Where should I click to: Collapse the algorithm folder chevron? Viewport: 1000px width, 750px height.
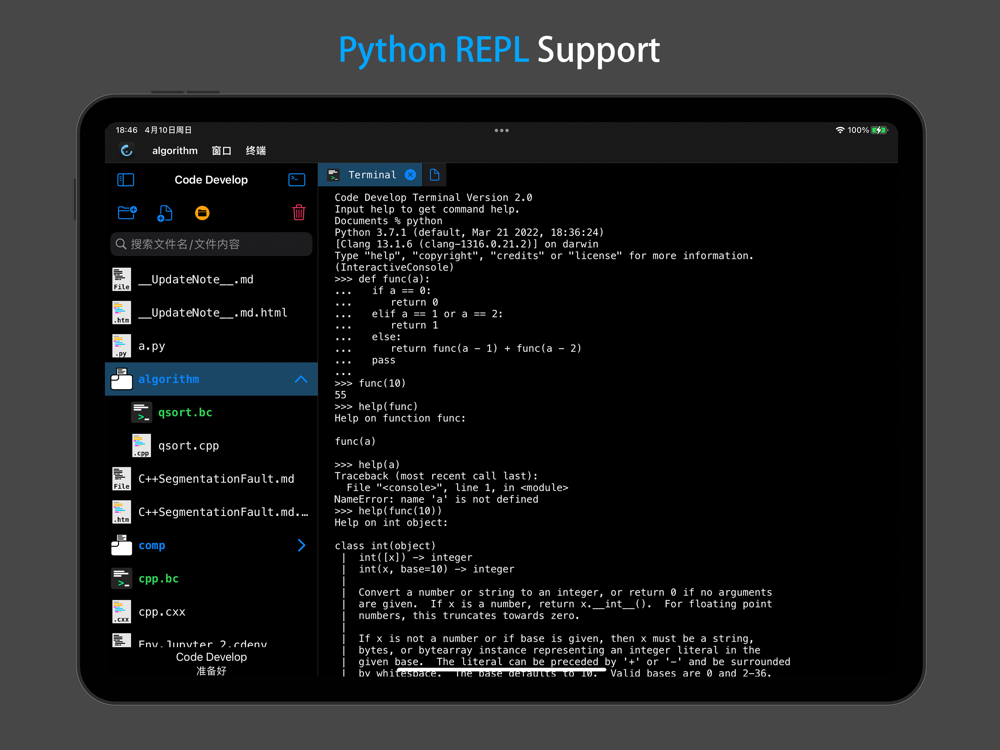tap(301, 379)
